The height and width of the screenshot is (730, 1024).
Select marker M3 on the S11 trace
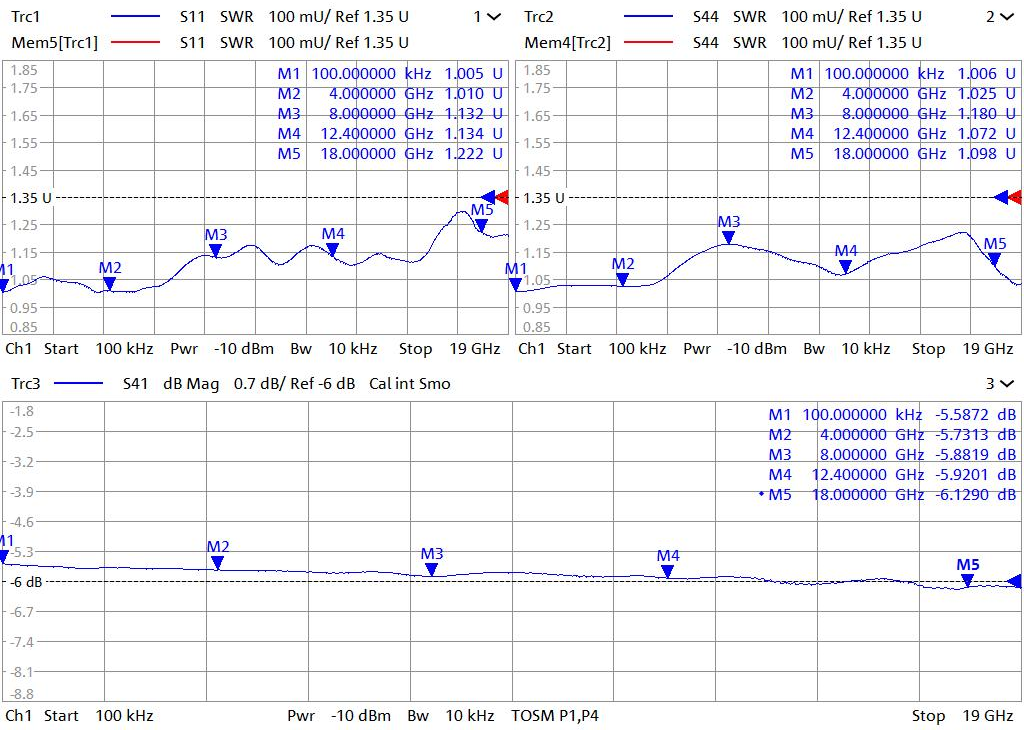point(215,250)
